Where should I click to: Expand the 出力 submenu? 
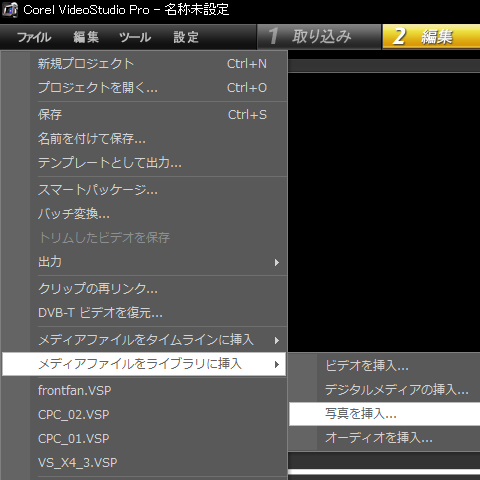144,262
